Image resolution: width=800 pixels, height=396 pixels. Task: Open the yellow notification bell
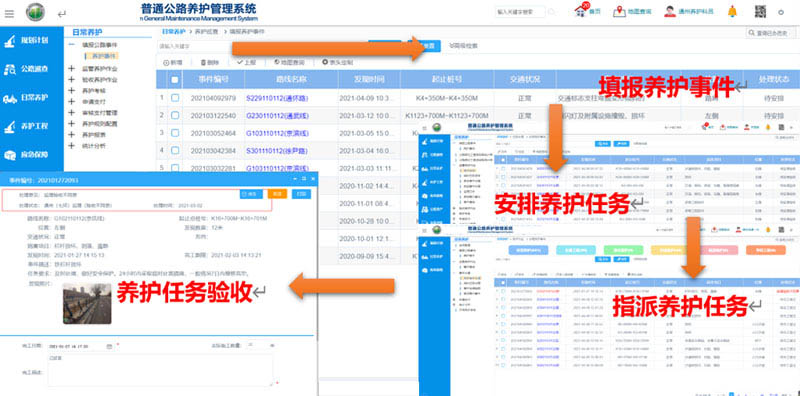[732, 11]
